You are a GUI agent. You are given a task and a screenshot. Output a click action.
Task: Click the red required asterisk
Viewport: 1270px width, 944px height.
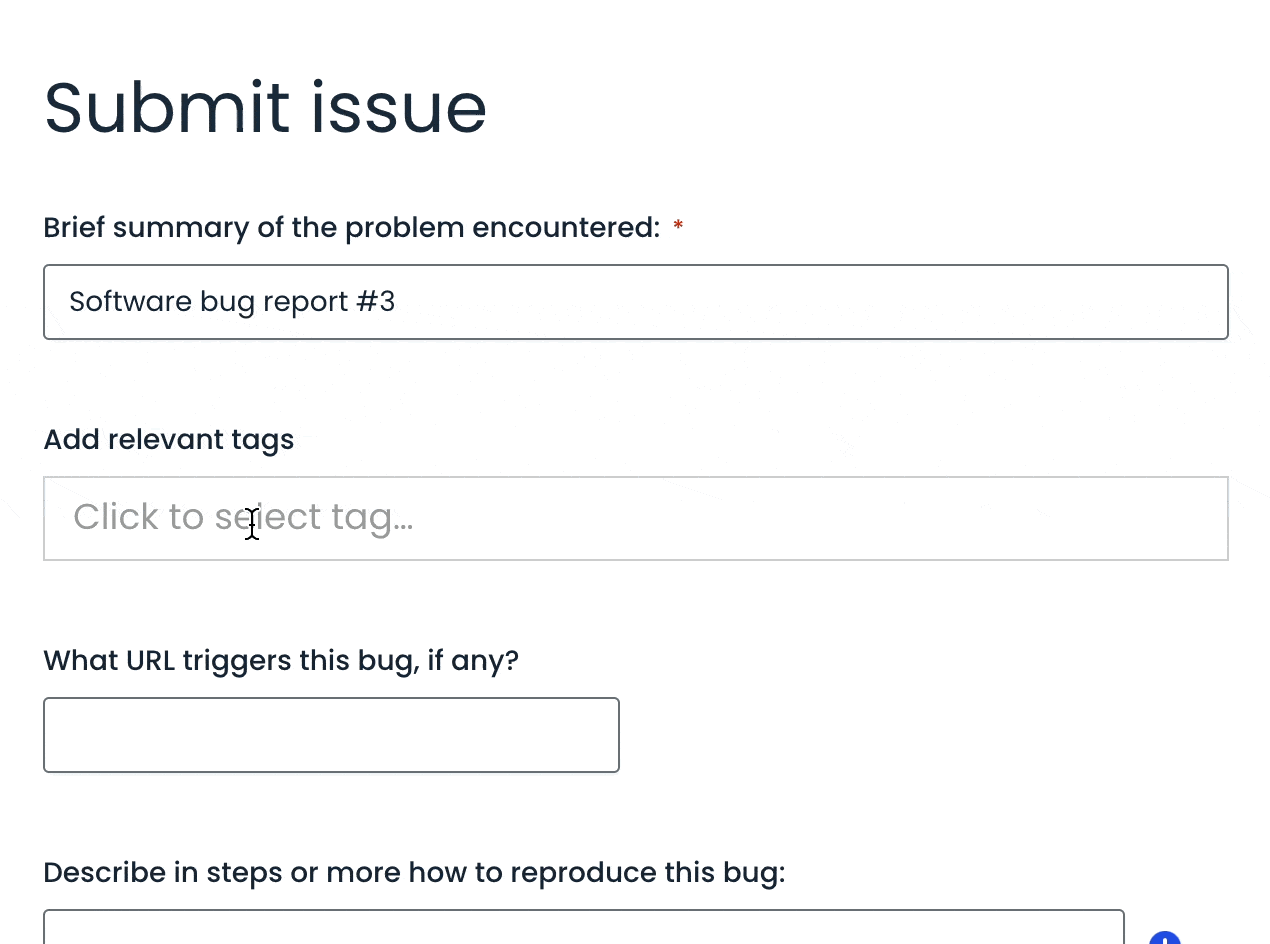click(678, 228)
